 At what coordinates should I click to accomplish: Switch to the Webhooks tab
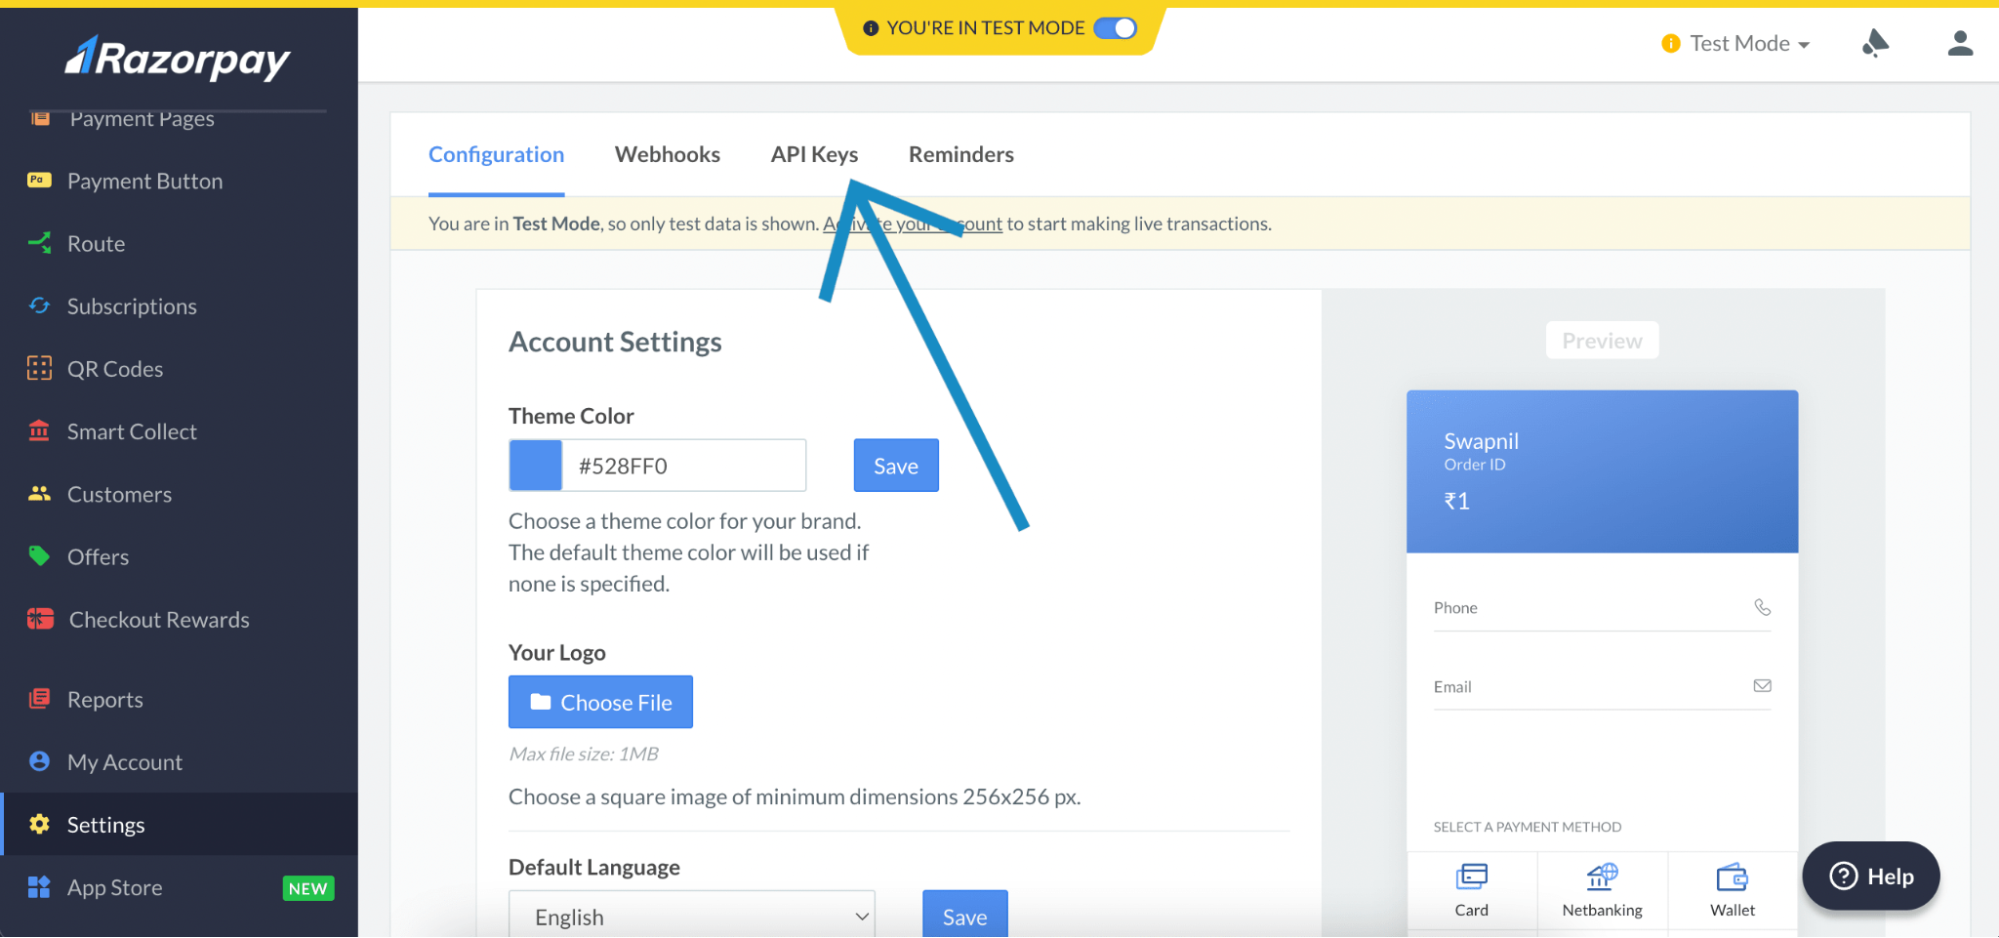[667, 154]
